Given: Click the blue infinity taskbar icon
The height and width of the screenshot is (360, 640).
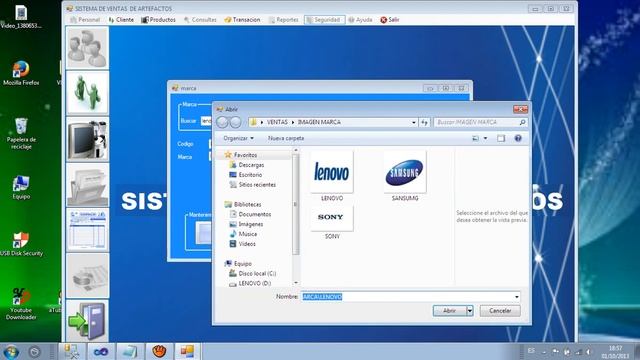Looking at the screenshot, I should pos(100,351).
